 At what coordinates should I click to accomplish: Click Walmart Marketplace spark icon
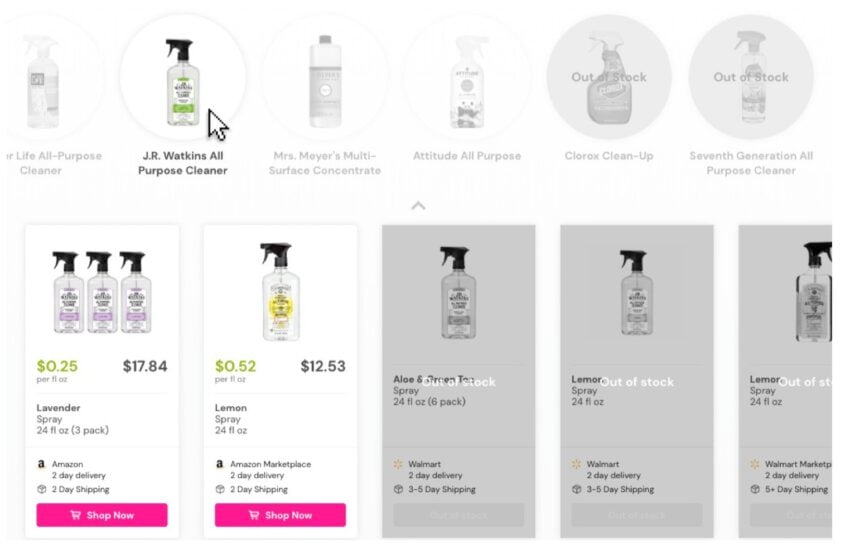pos(755,464)
